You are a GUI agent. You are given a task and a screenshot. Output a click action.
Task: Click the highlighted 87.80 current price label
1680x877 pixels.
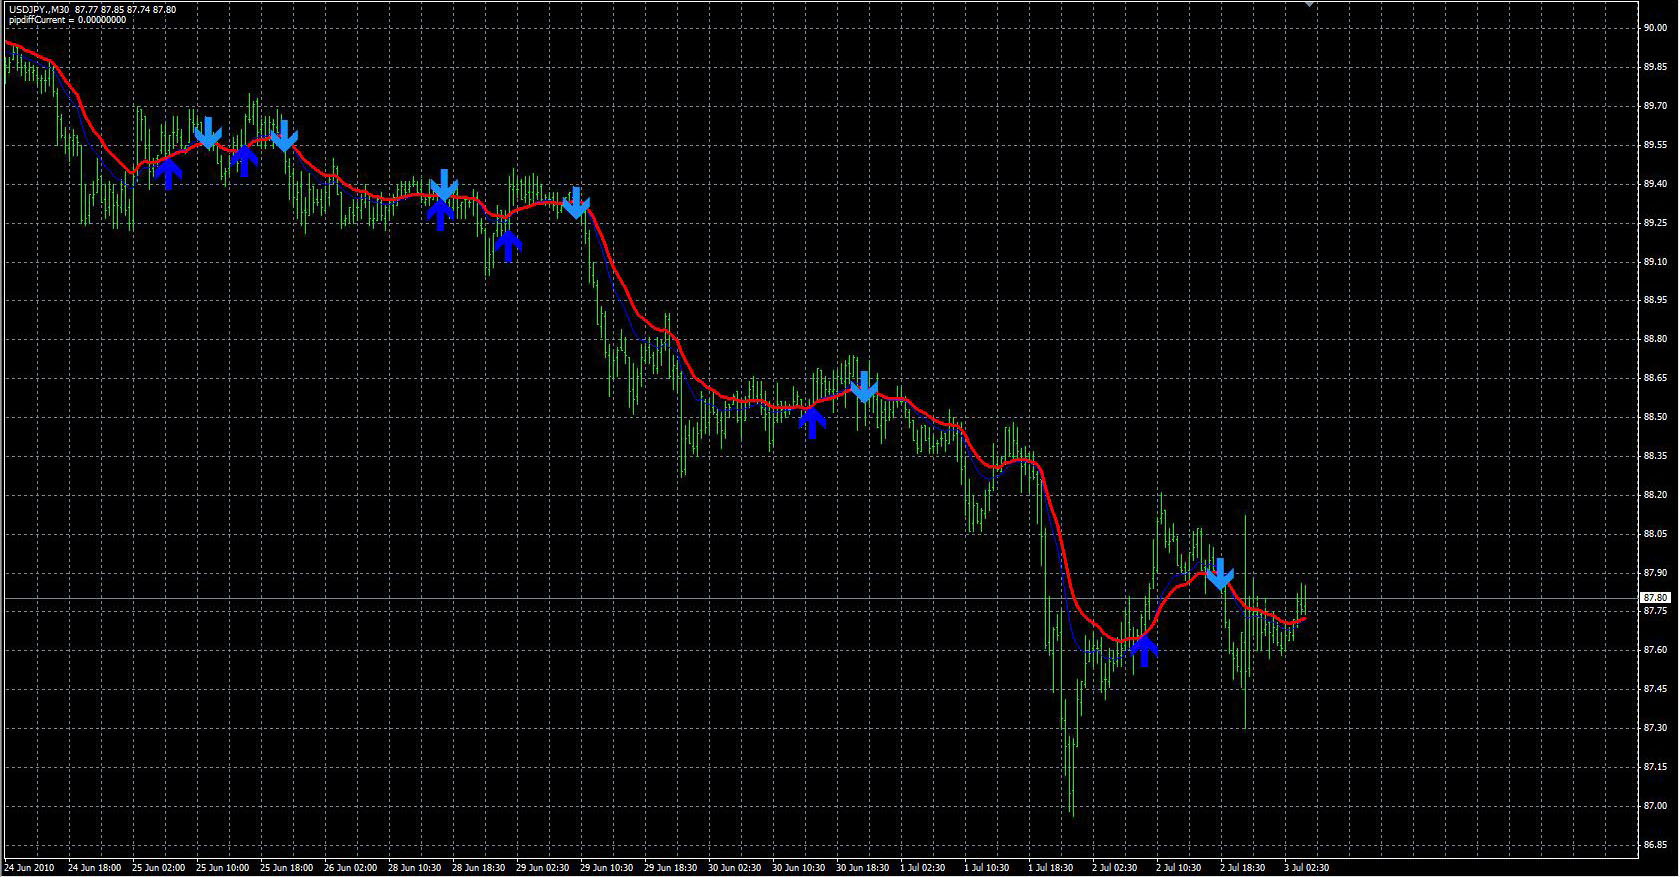(x=1656, y=598)
